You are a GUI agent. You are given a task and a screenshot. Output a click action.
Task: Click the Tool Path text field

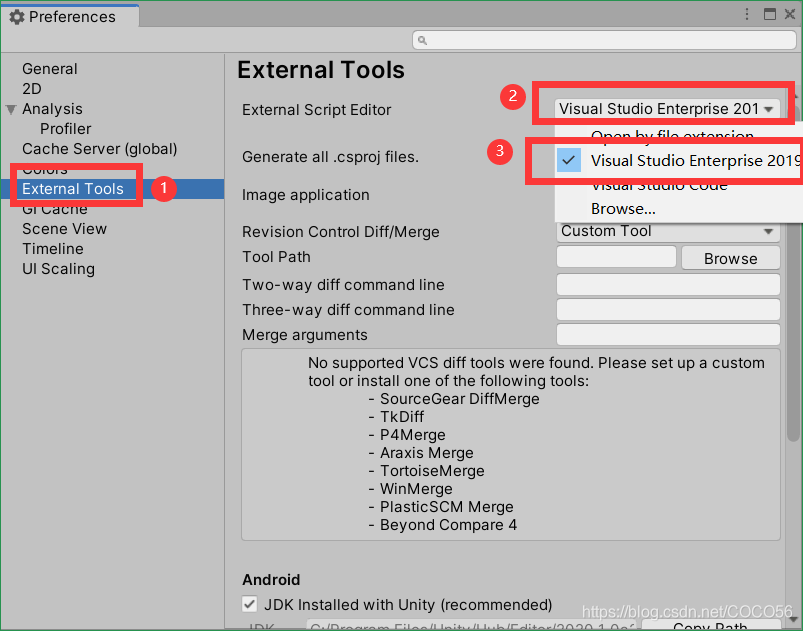pyautogui.click(x=615, y=257)
